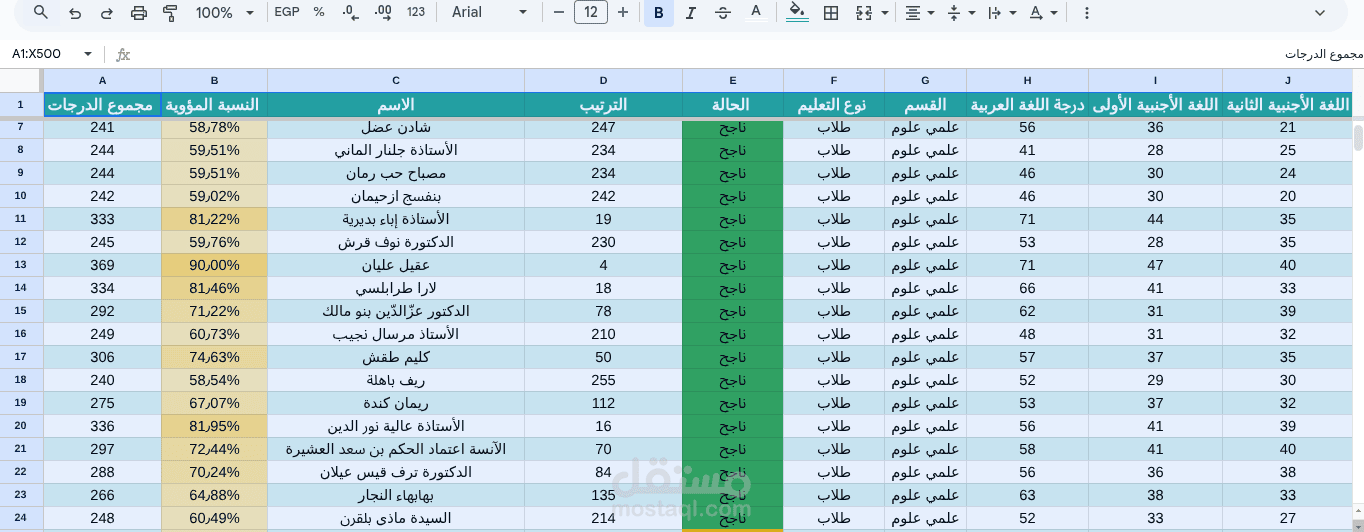
Task: Toggle italic formatting
Action: [x=690, y=13]
